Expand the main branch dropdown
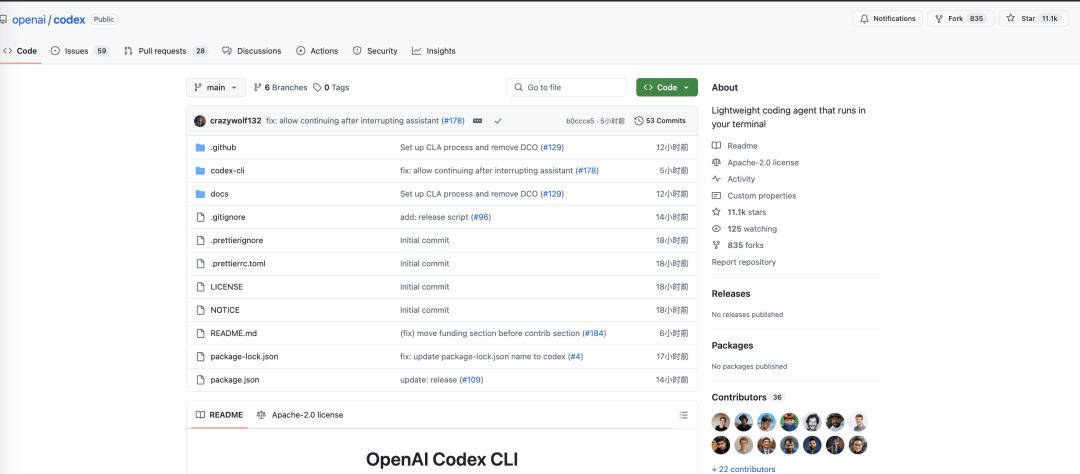 tap(216, 87)
